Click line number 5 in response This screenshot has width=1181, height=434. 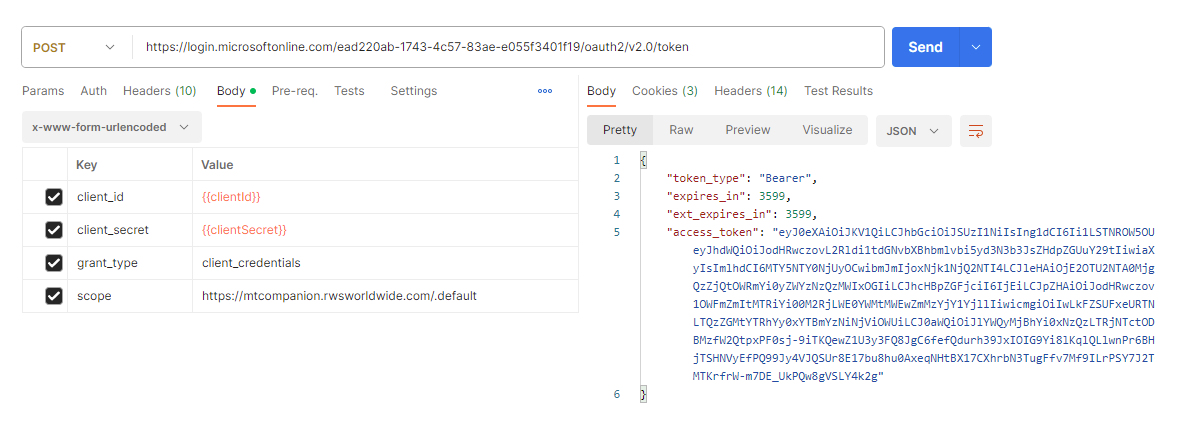click(617, 233)
